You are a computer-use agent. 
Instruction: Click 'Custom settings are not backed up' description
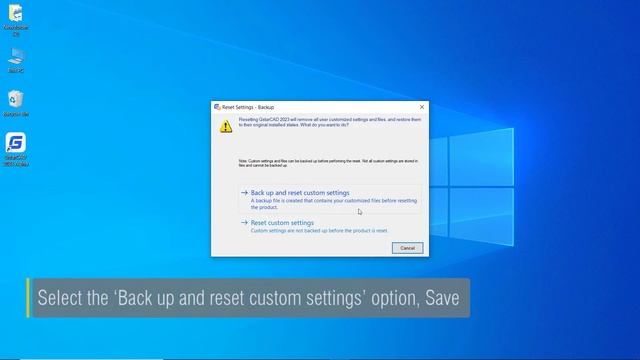click(319, 231)
